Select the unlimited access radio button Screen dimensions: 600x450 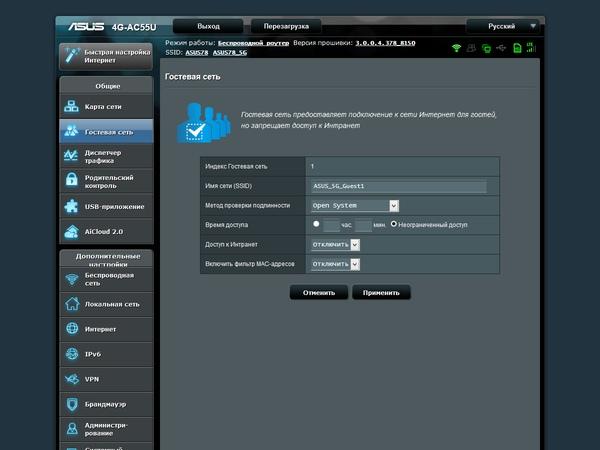click(393, 224)
